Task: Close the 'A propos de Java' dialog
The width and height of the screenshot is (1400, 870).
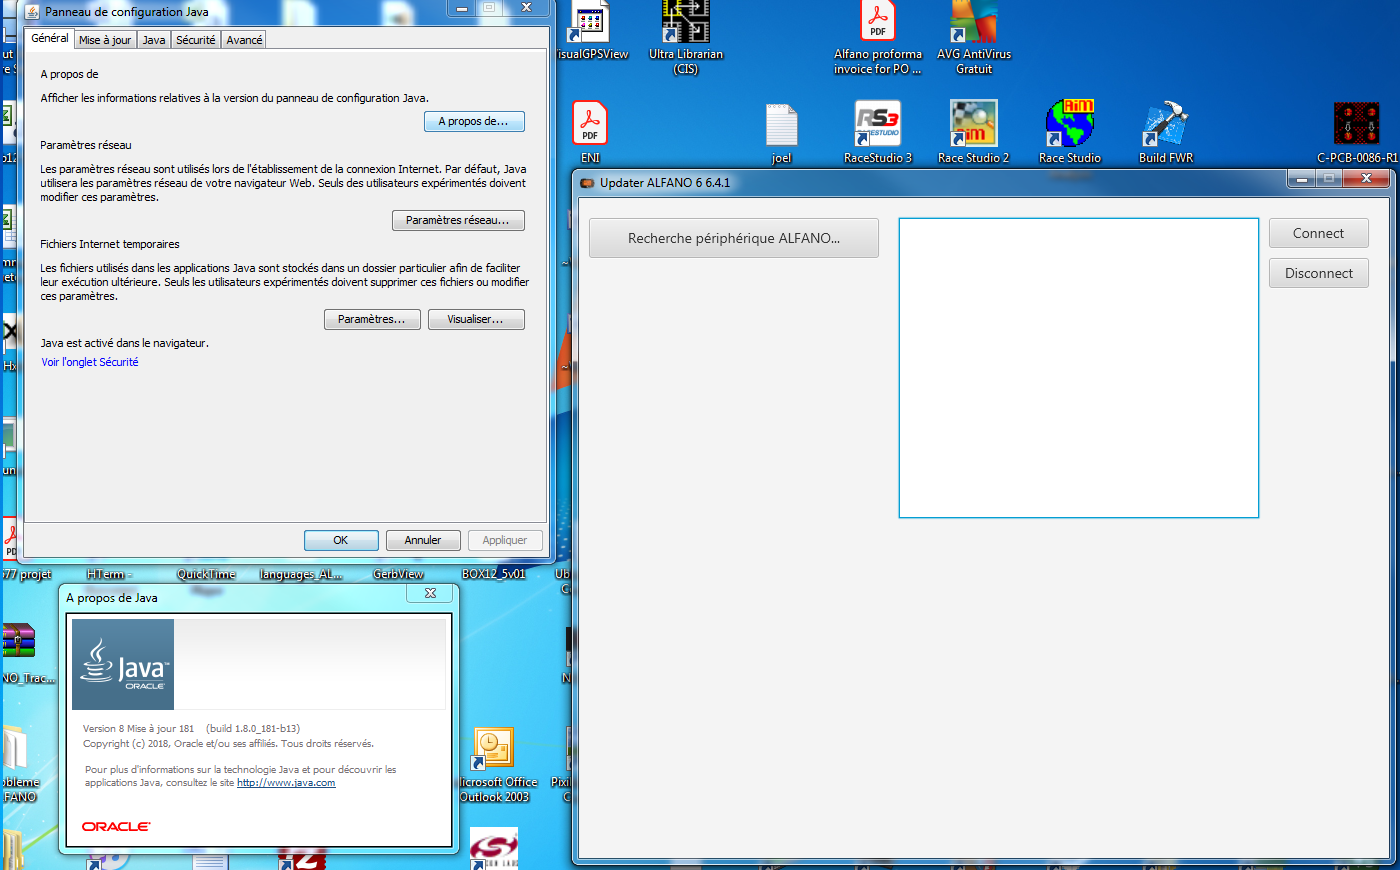Action: (x=430, y=593)
